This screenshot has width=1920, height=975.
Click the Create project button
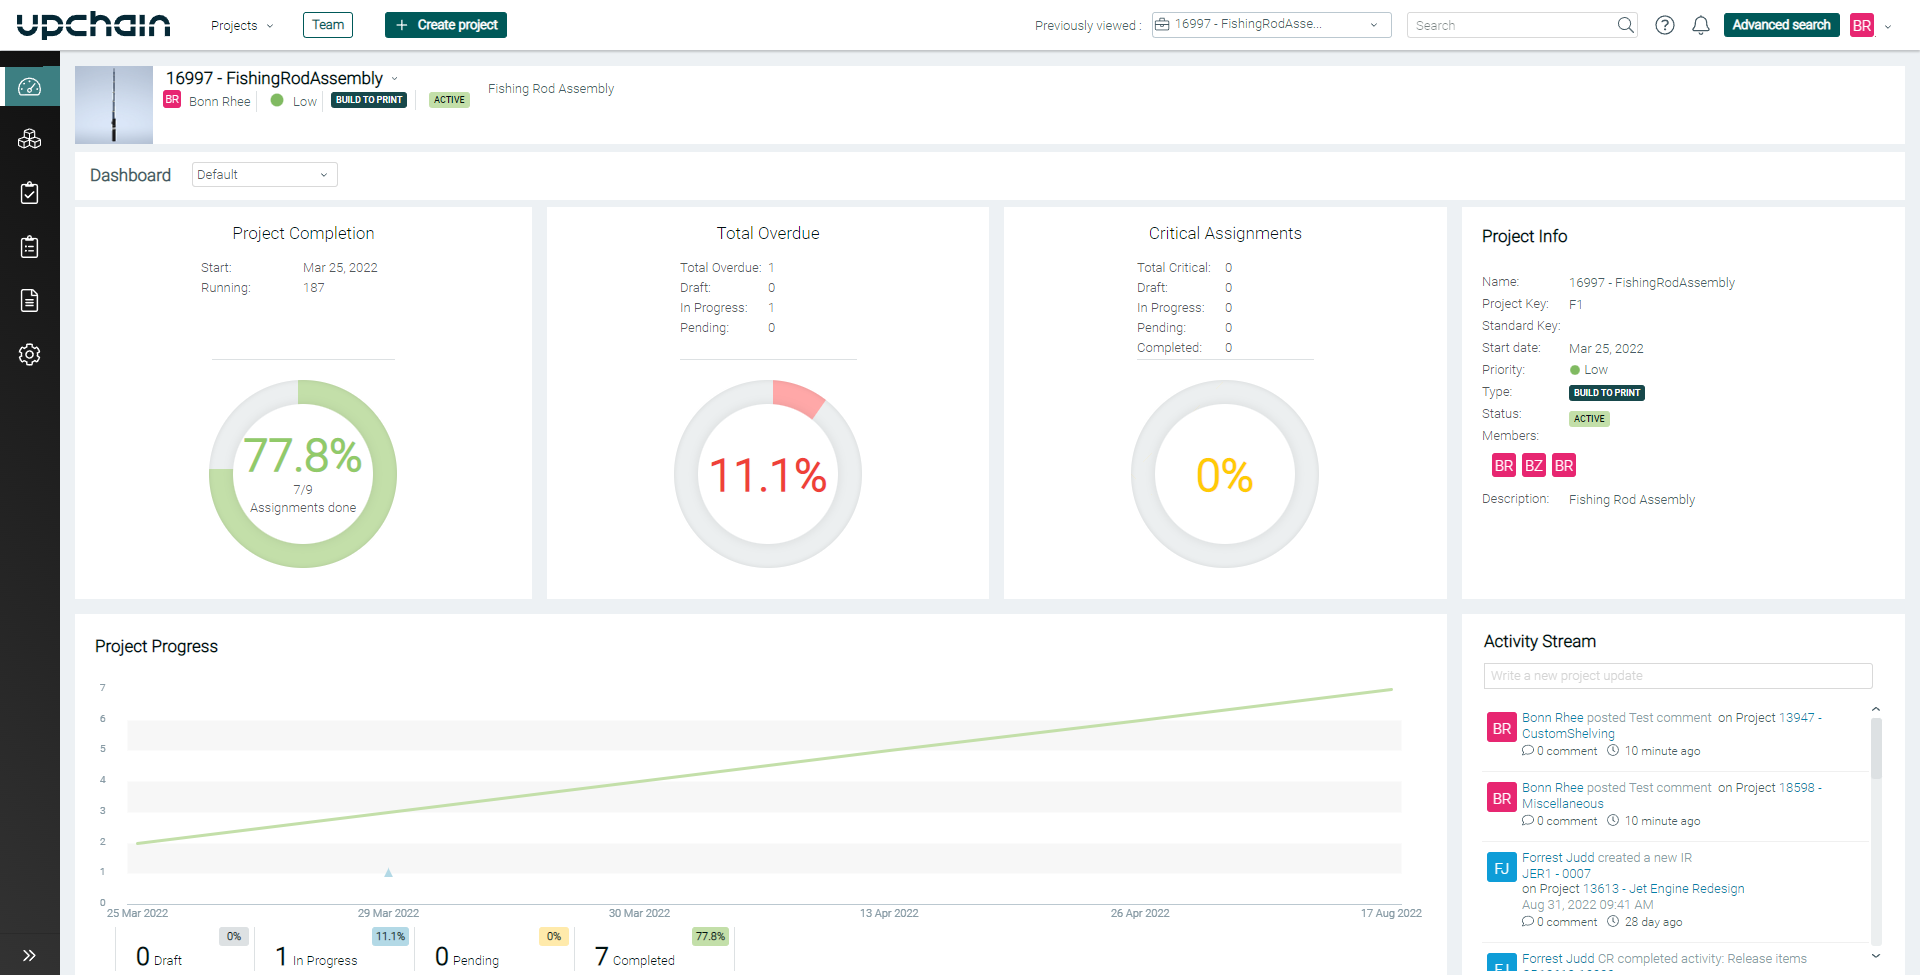pyautogui.click(x=445, y=24)
